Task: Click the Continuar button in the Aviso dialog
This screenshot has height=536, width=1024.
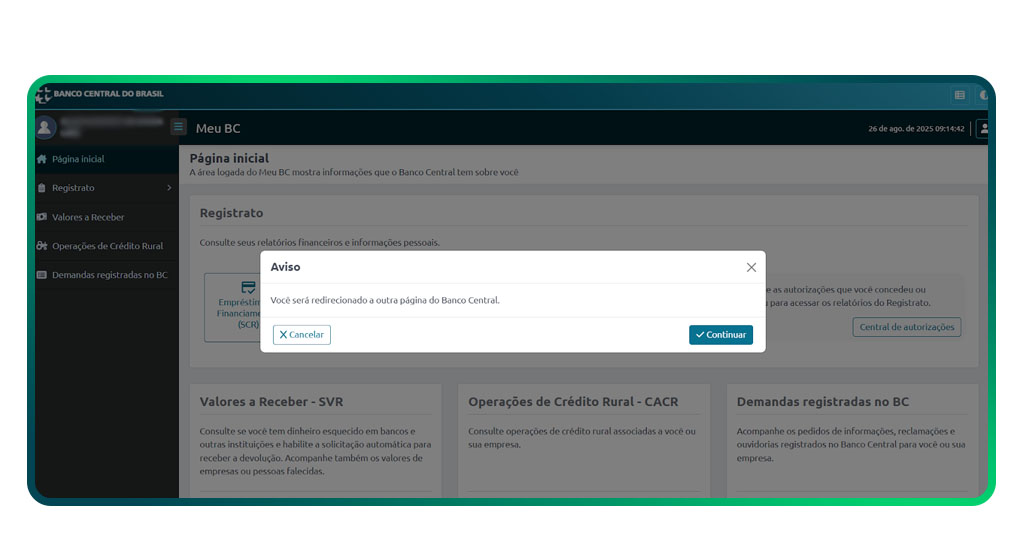Action: pyautogui.click(x=720, y=334)
